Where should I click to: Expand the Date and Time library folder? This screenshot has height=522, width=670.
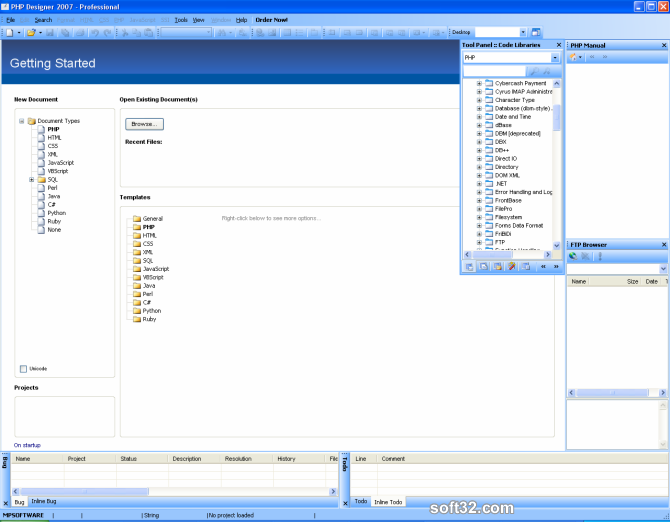479,117
